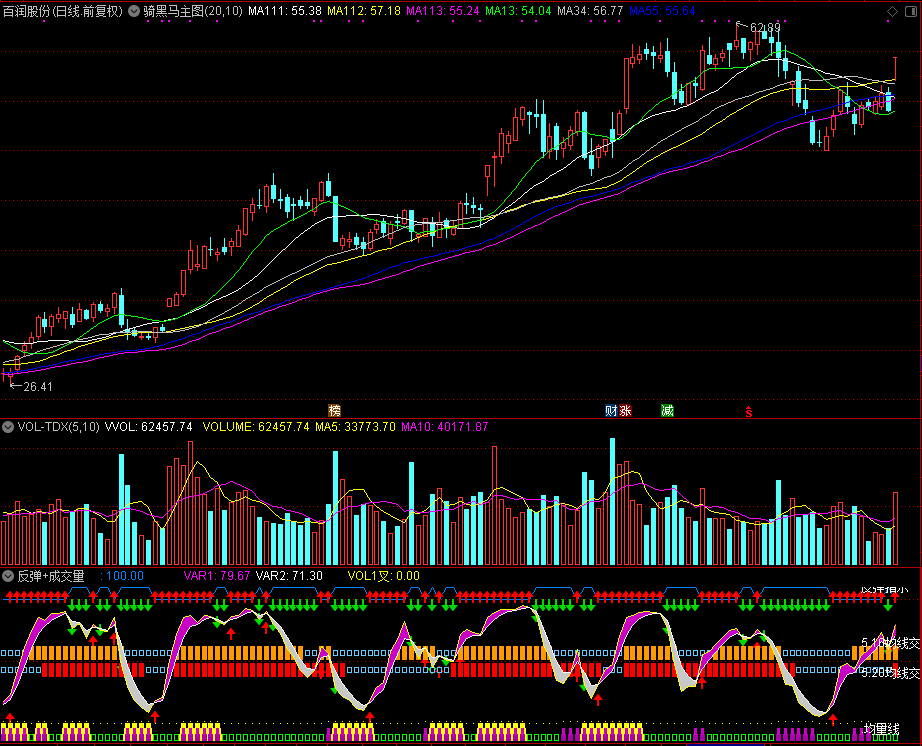
Task: Click the 62.89 high price label
Action: [765, 28]
